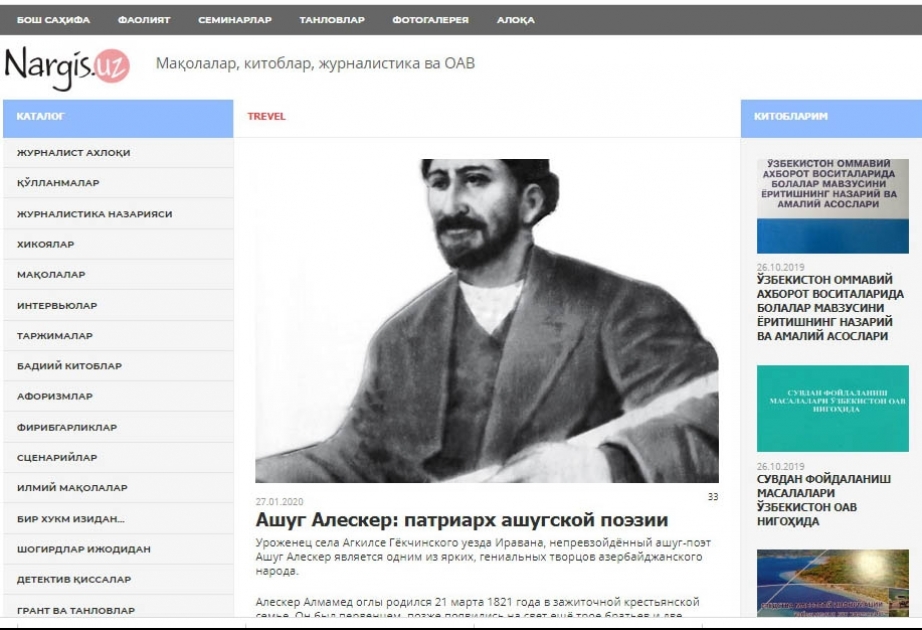922x630 pixels.
Task: Open the ФАОЛИЯТ menu item
Action: [x=144, y=20]
